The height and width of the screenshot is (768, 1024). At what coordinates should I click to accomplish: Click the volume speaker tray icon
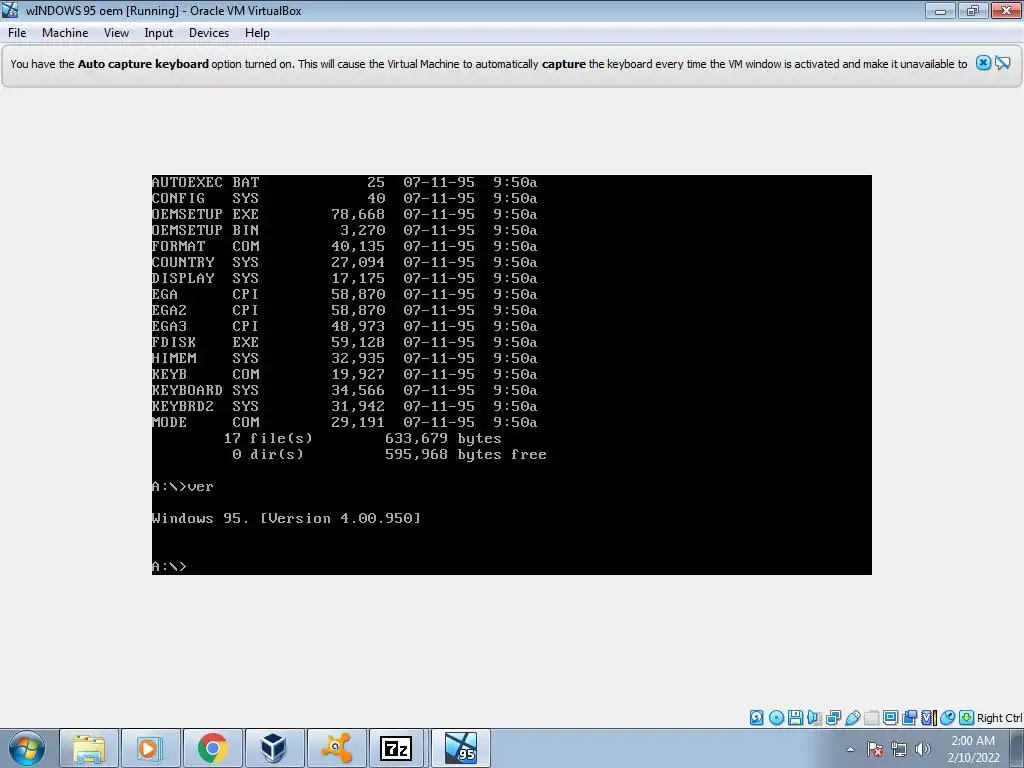coord(922,749)
